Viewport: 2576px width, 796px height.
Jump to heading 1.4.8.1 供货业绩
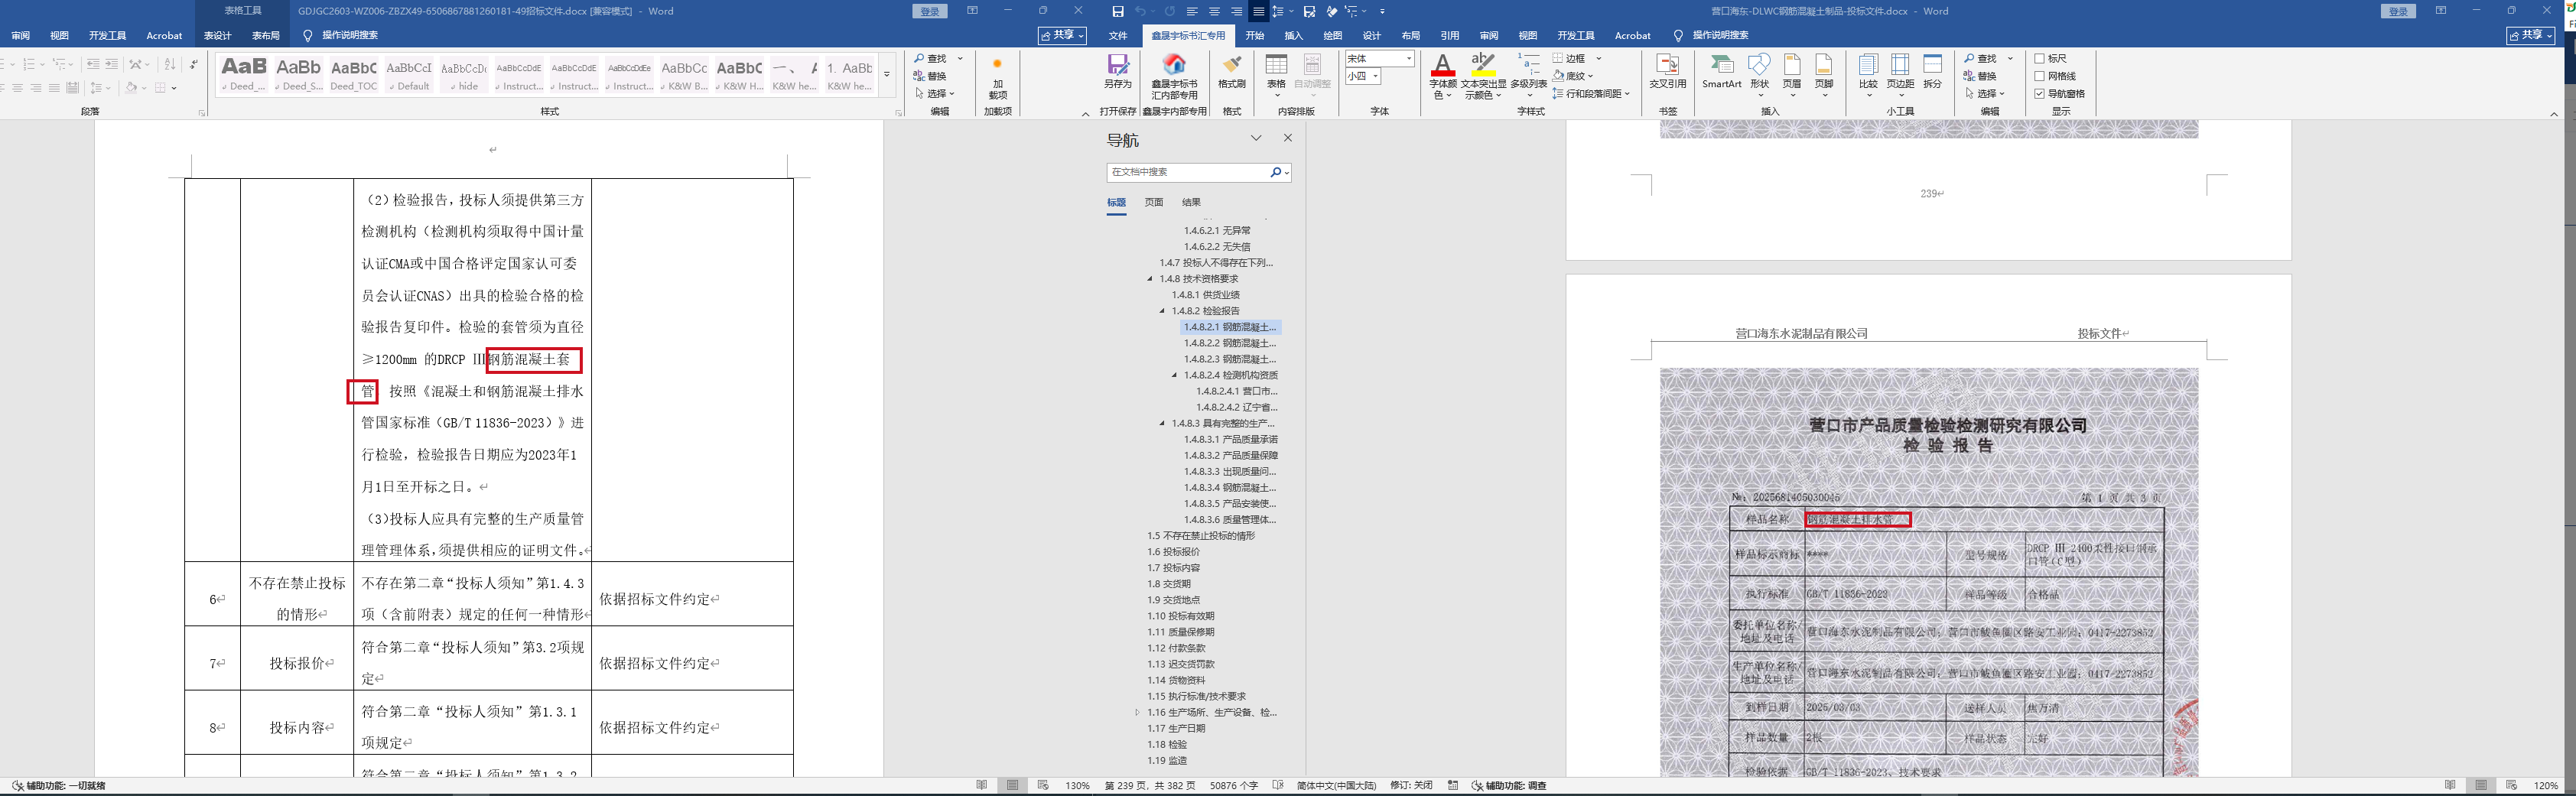1206,295
